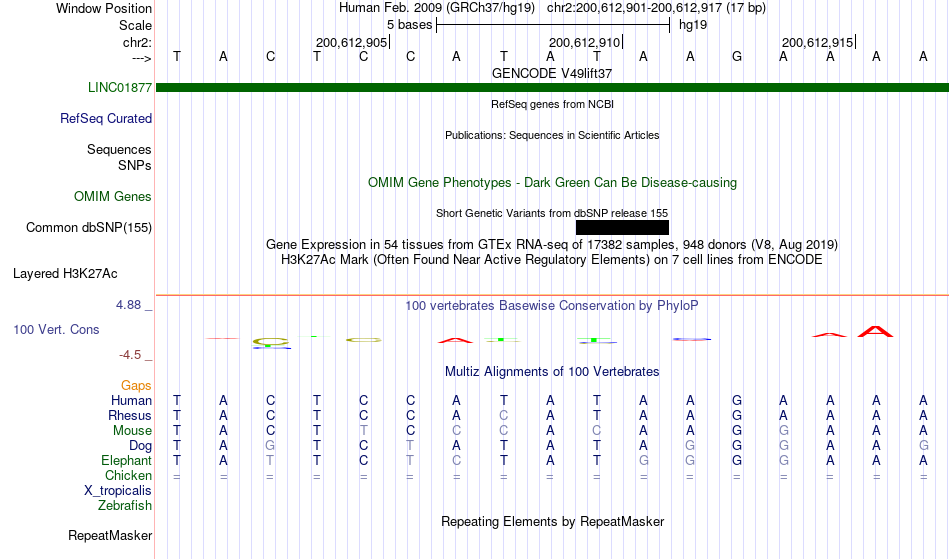The image size is (950, 559).
Task: Click GENCODE V49lift37 track title
Action: (552, 74)
